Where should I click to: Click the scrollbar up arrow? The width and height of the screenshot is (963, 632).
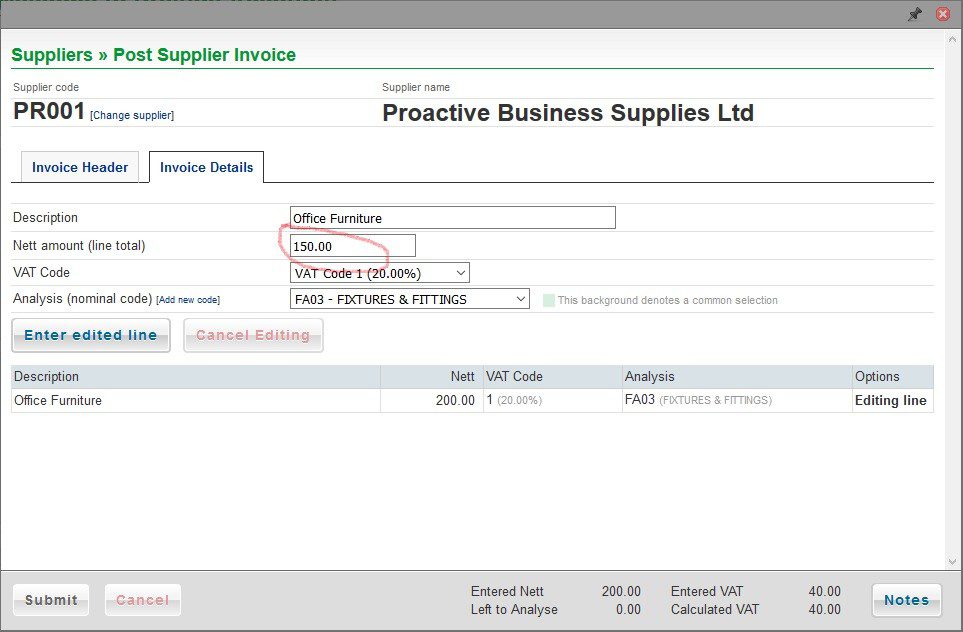pyautogui.click(x=953, y=40)
